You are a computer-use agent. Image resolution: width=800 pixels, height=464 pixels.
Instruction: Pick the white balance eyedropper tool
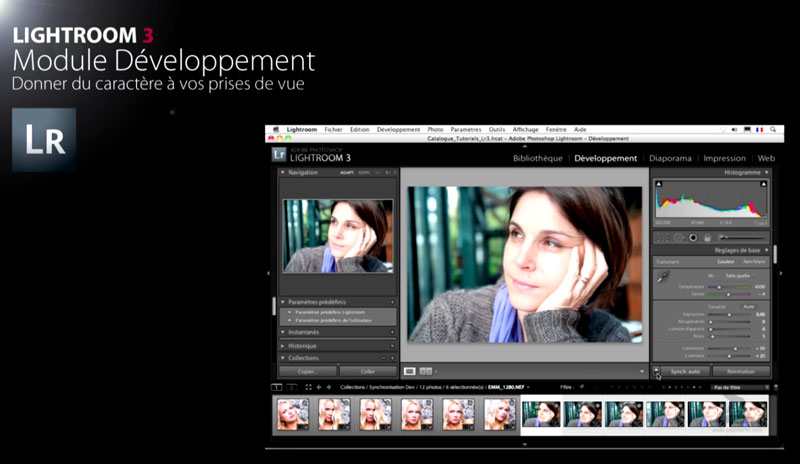point(663,278)
